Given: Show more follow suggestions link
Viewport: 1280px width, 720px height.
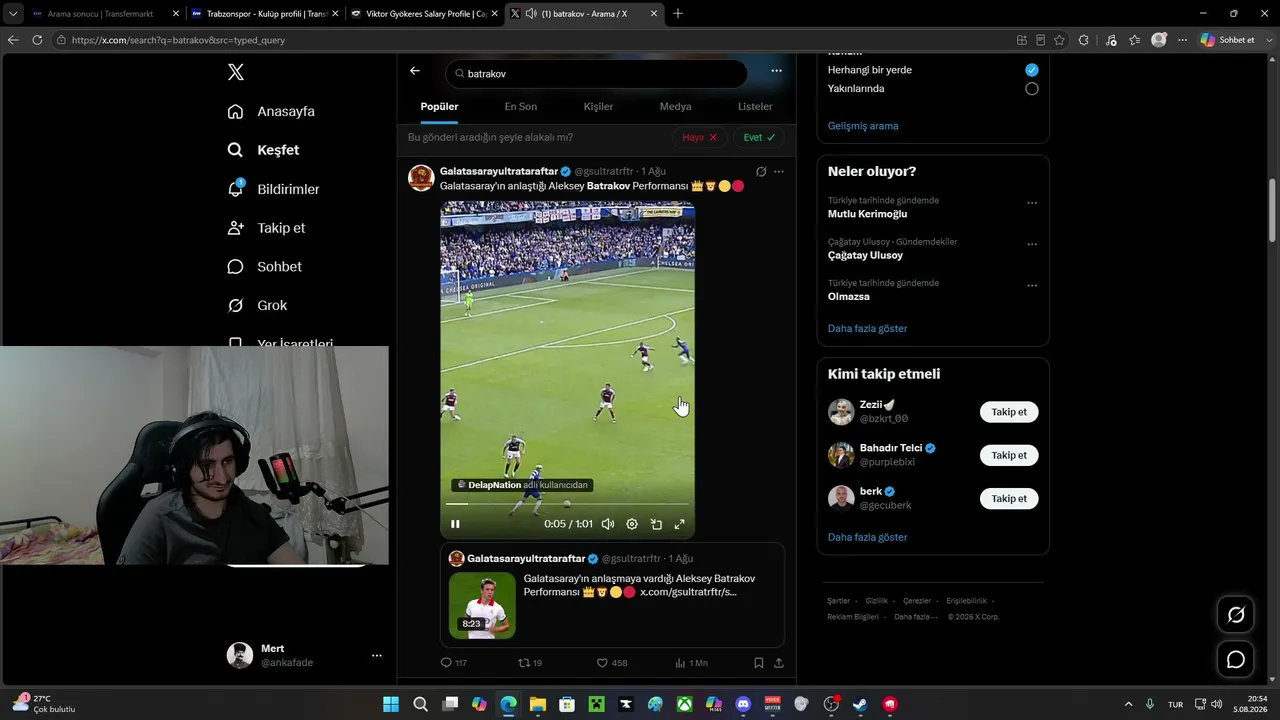Looking at the screenshot, I should coord(868,537).
